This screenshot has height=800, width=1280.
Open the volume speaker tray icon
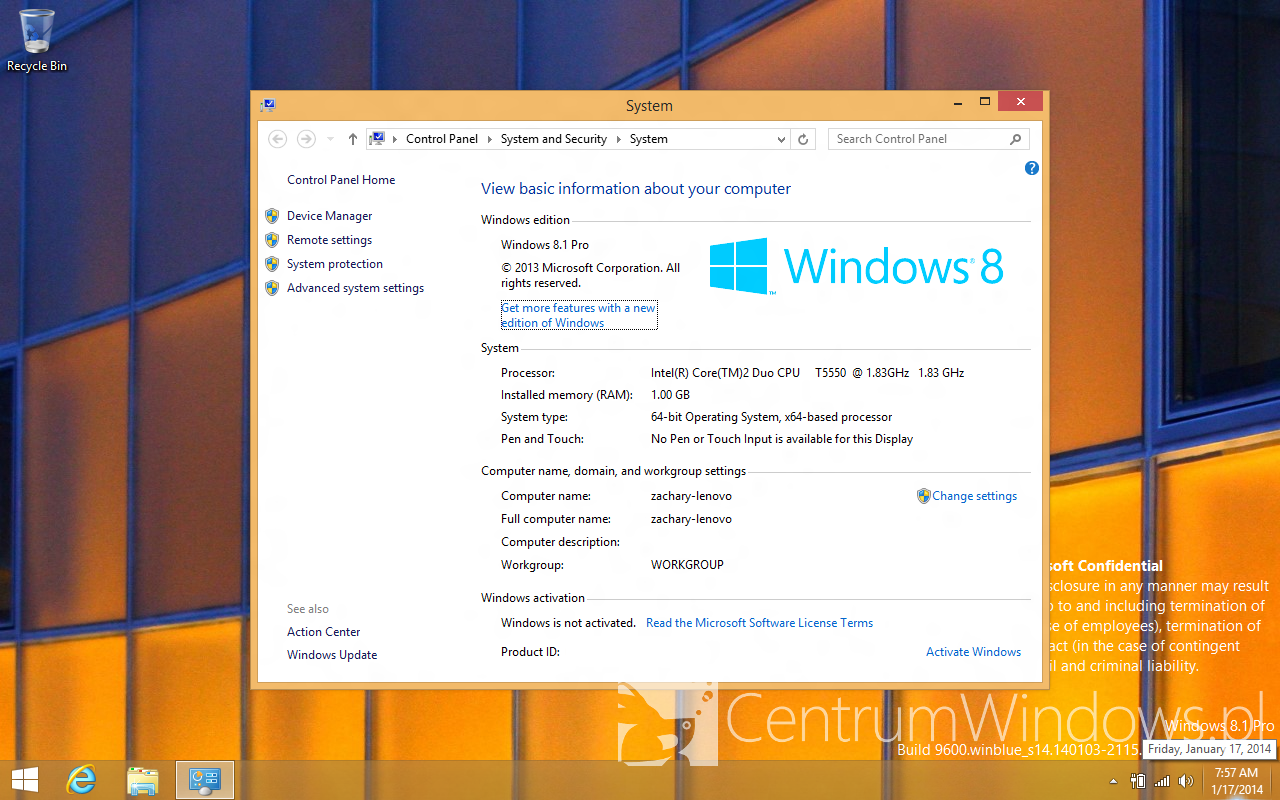(x=1186, y=781)
